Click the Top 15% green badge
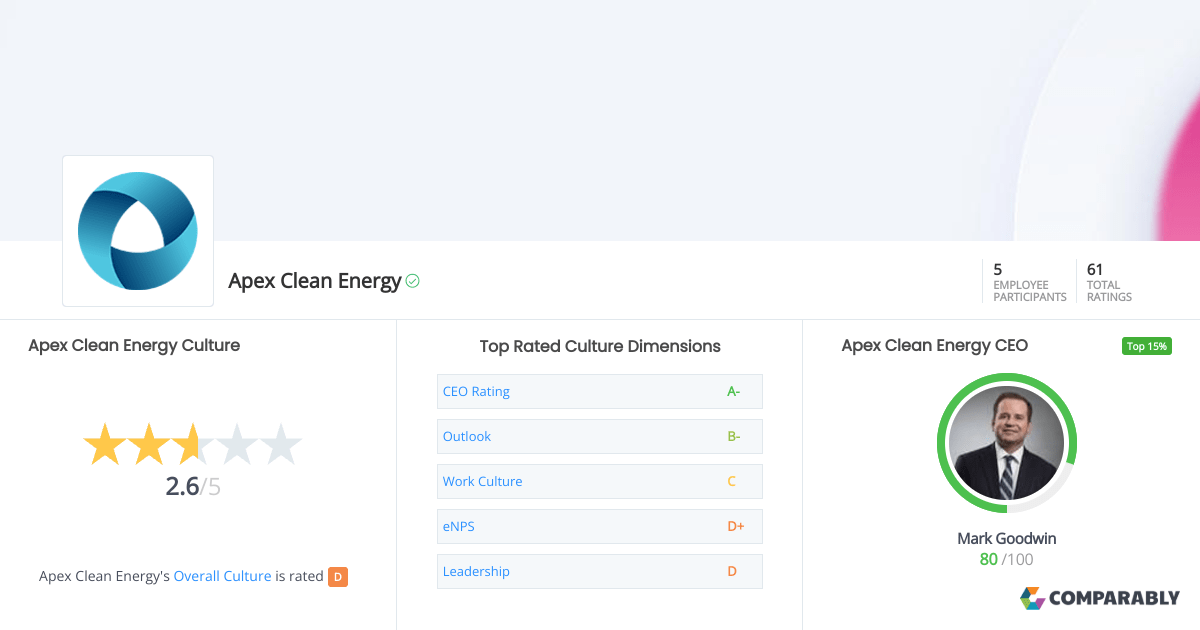This screenshot has height=630, width=1200. pos(1146,346)
